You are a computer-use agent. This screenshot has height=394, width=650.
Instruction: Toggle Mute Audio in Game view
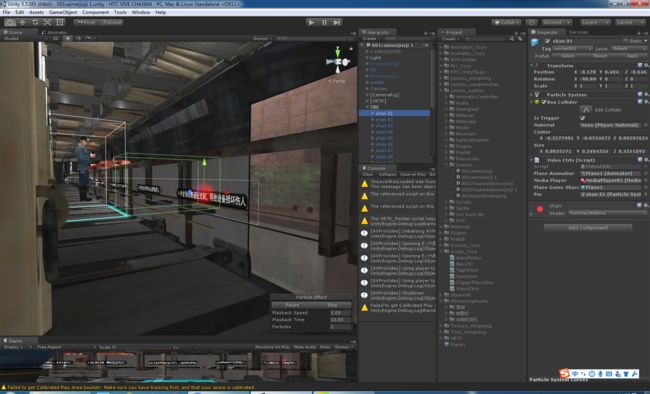click(305, 347)
